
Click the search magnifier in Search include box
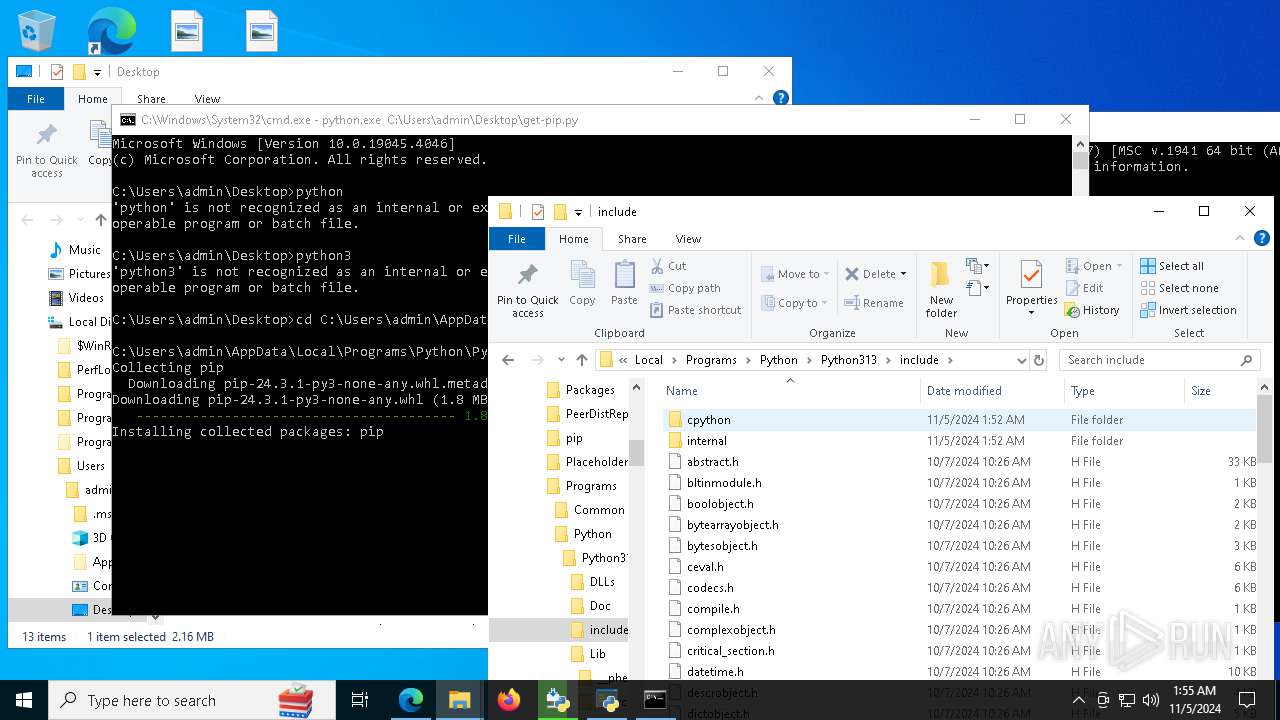1246,360
